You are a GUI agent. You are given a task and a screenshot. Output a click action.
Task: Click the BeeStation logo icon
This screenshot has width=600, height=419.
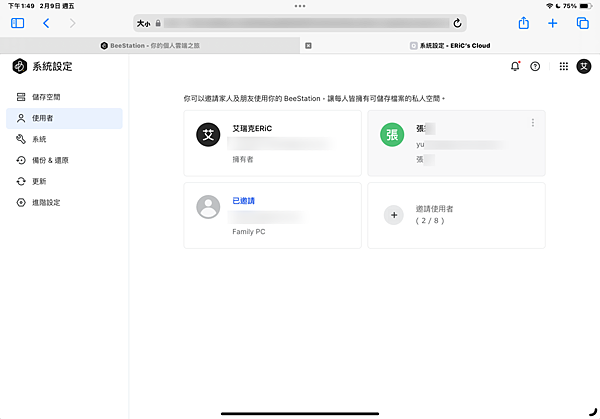(x=19, y=66)
